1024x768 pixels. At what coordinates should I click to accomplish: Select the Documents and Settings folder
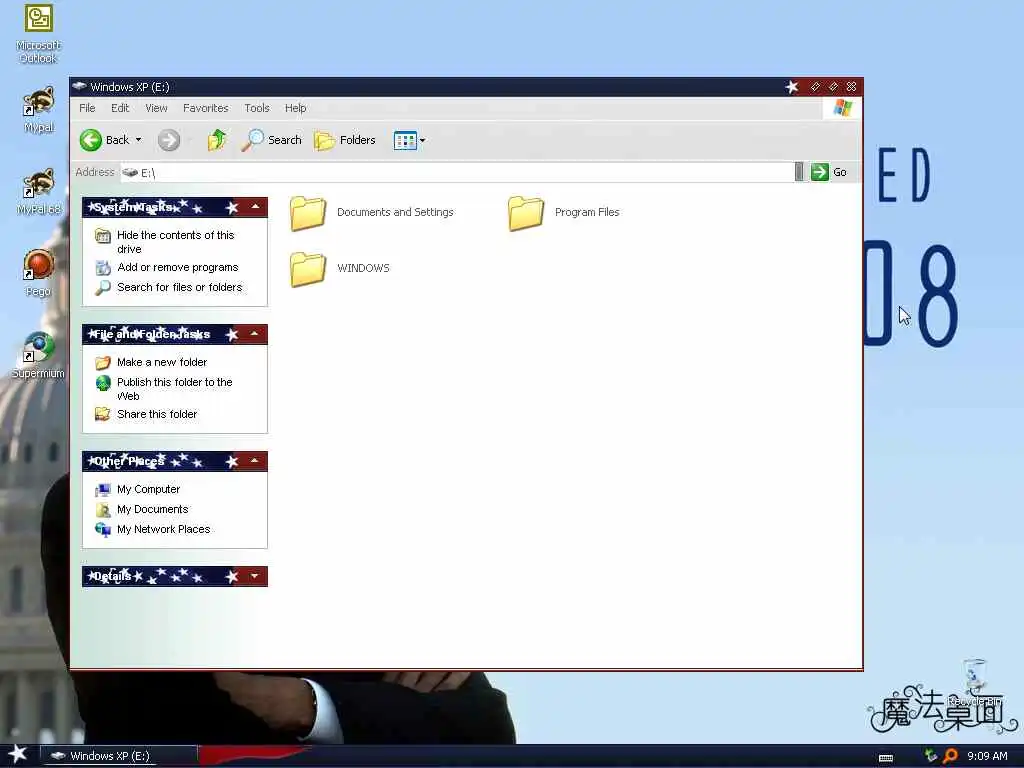[x=372, y=212]
